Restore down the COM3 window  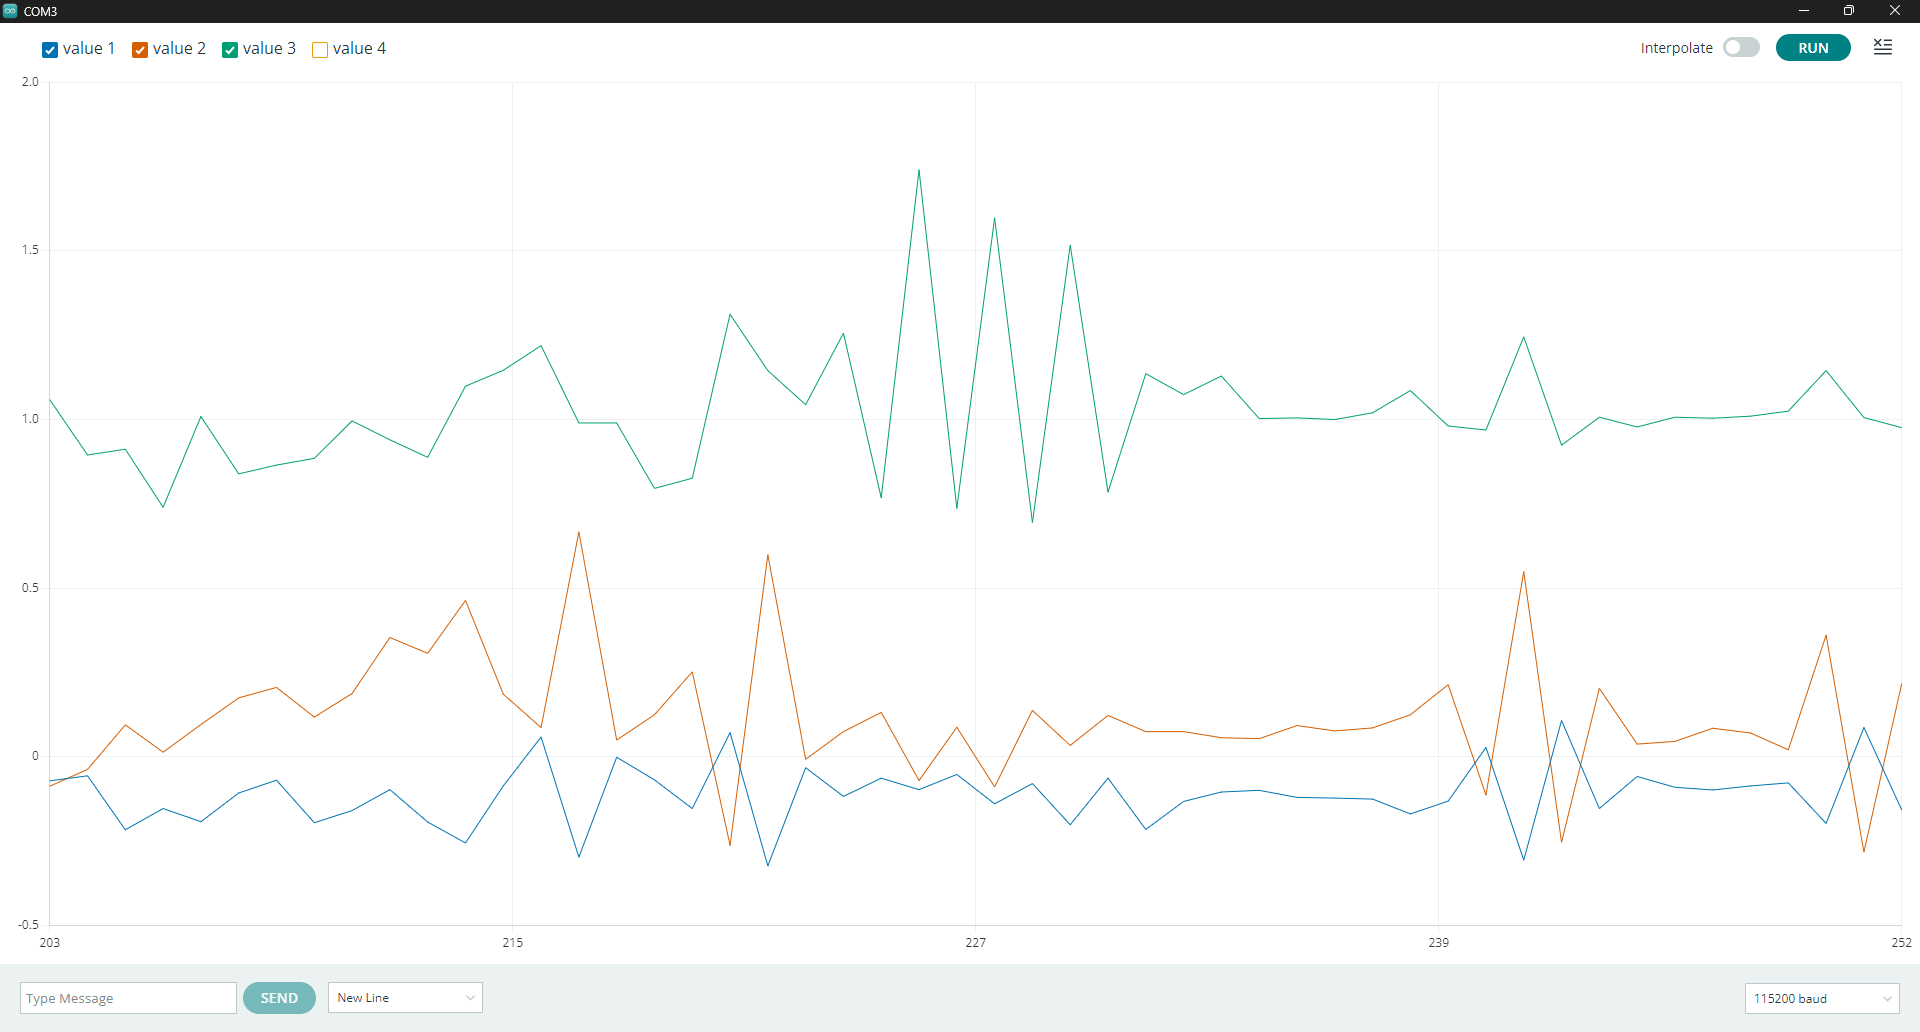click(x=1849, y=11)
